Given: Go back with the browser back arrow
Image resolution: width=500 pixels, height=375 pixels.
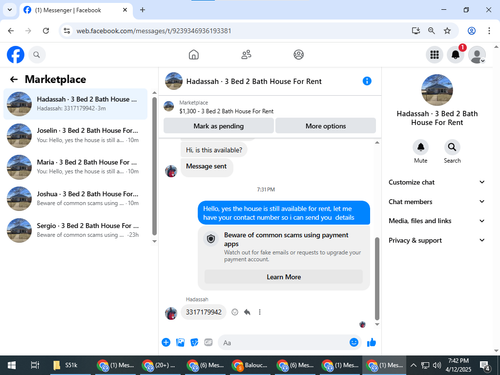Looking at the screenshot, I should 11,31.
